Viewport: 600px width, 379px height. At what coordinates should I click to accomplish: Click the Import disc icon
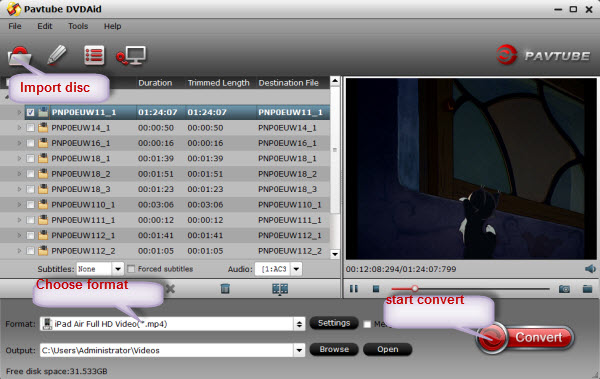tap(19, 56)
